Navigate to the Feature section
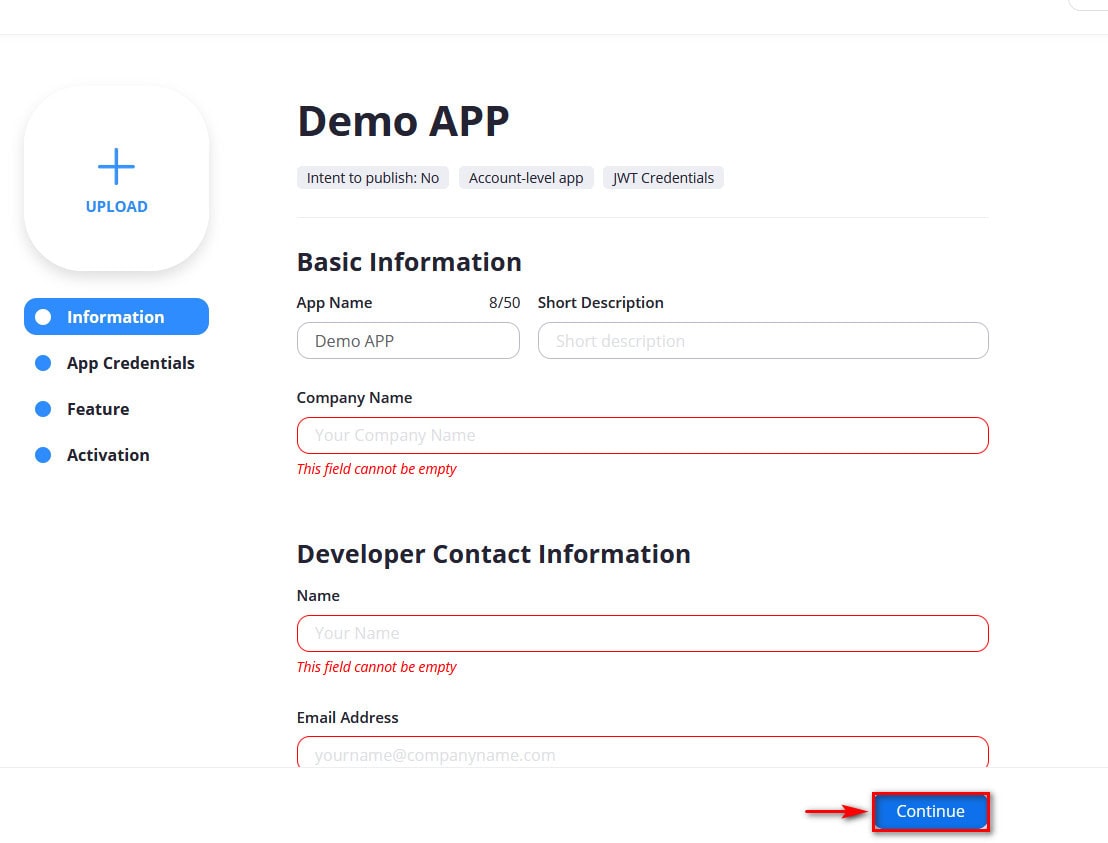The image size is (1108, 843). tap(97, 409)
